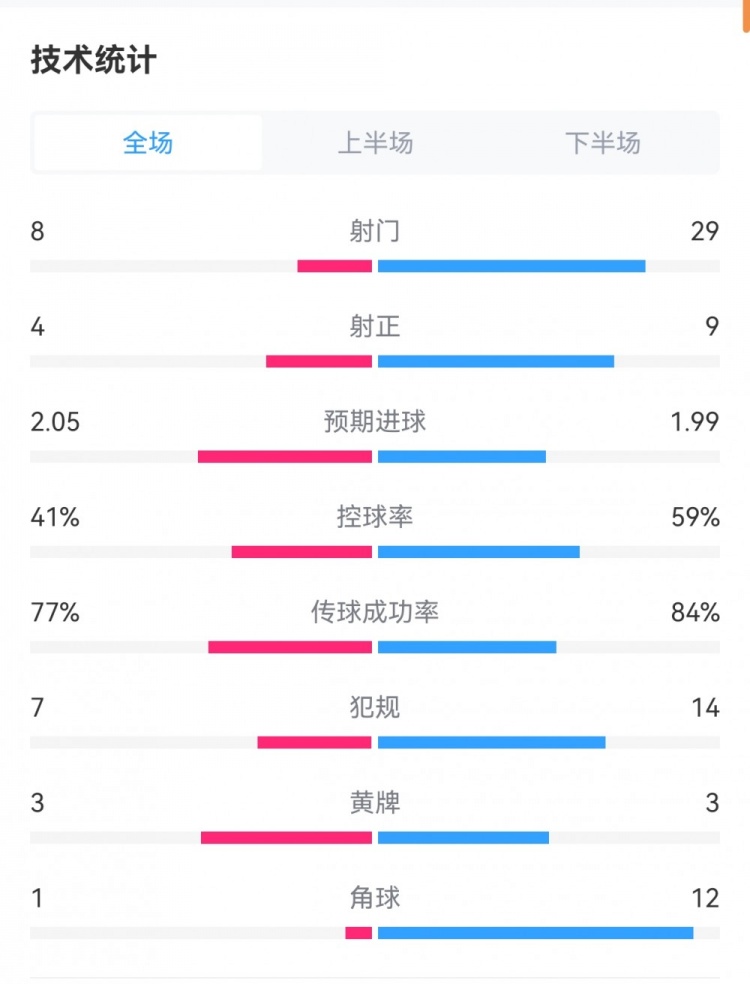The height and width of the screenshot is (984, 750).
Task: Tap the 角球 stat label
Action: 375,897
